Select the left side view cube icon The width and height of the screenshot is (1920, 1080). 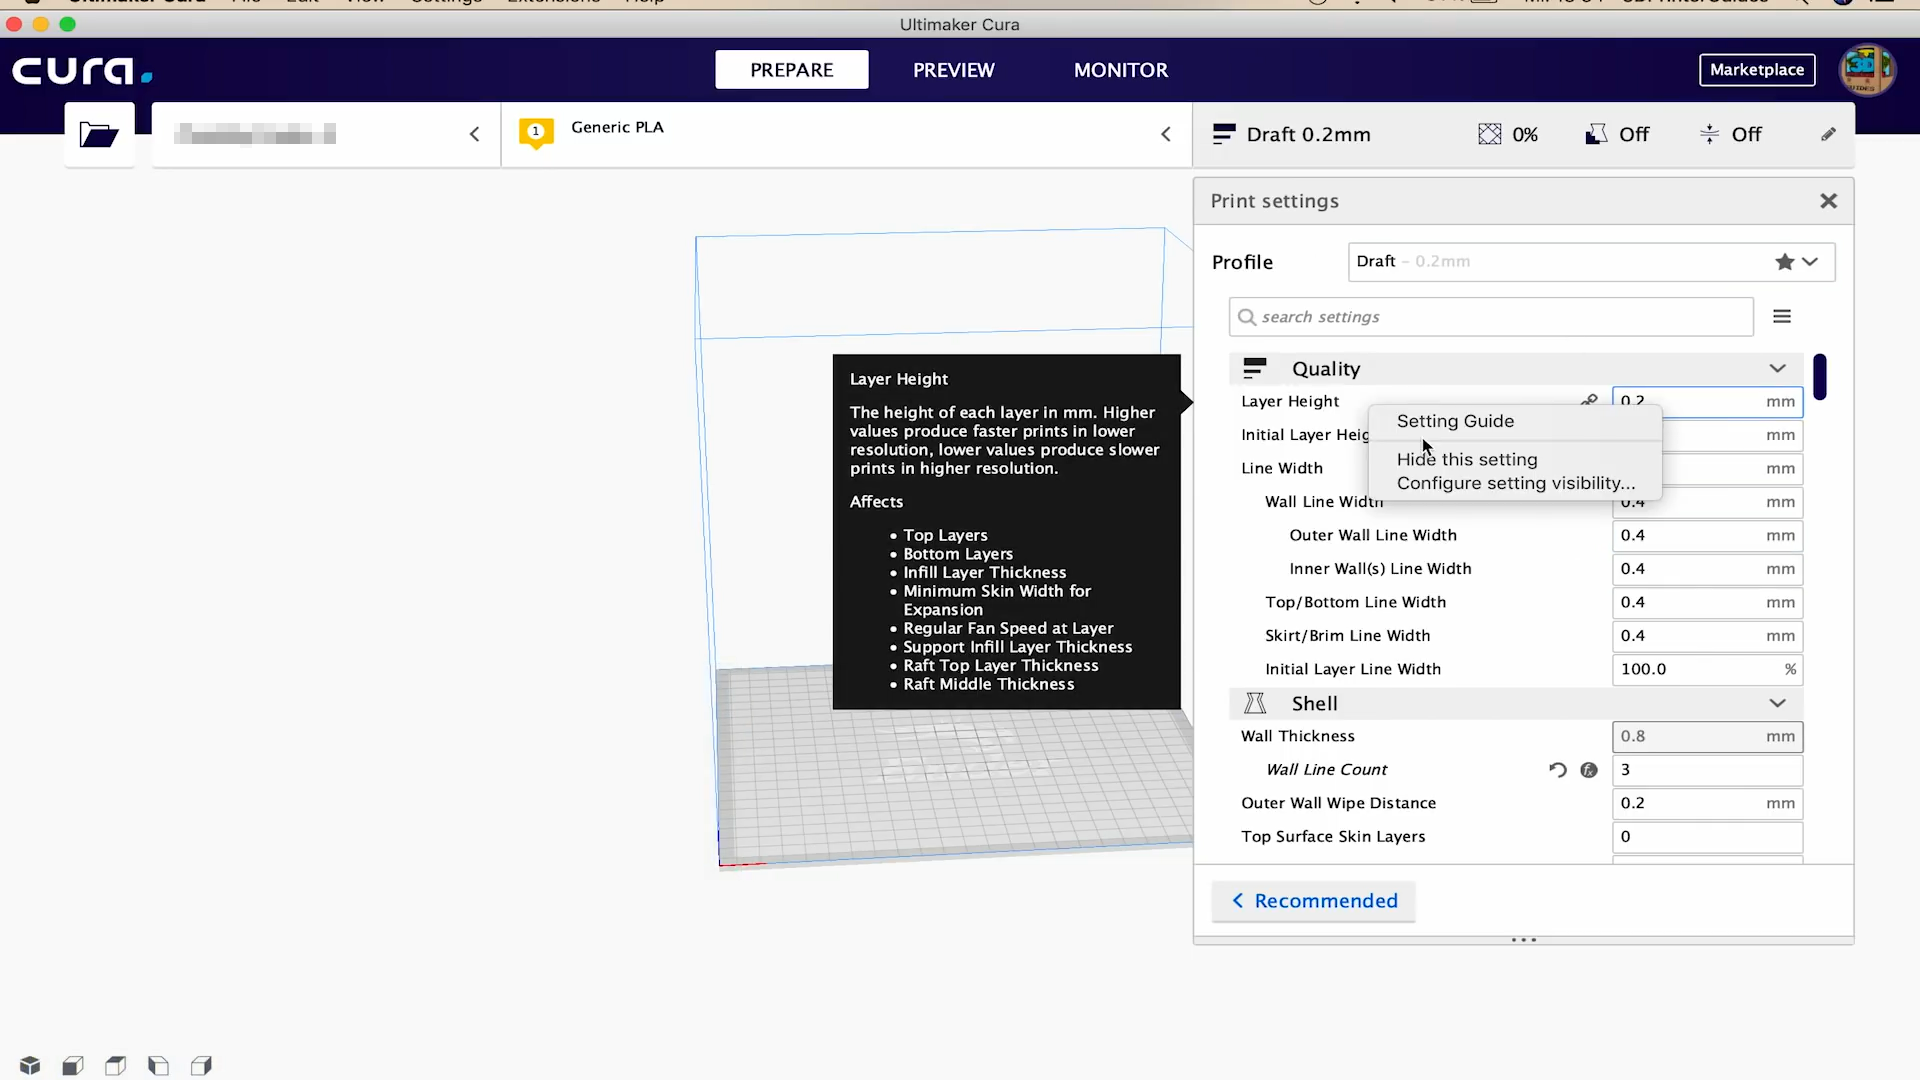tap(158, 1065)
